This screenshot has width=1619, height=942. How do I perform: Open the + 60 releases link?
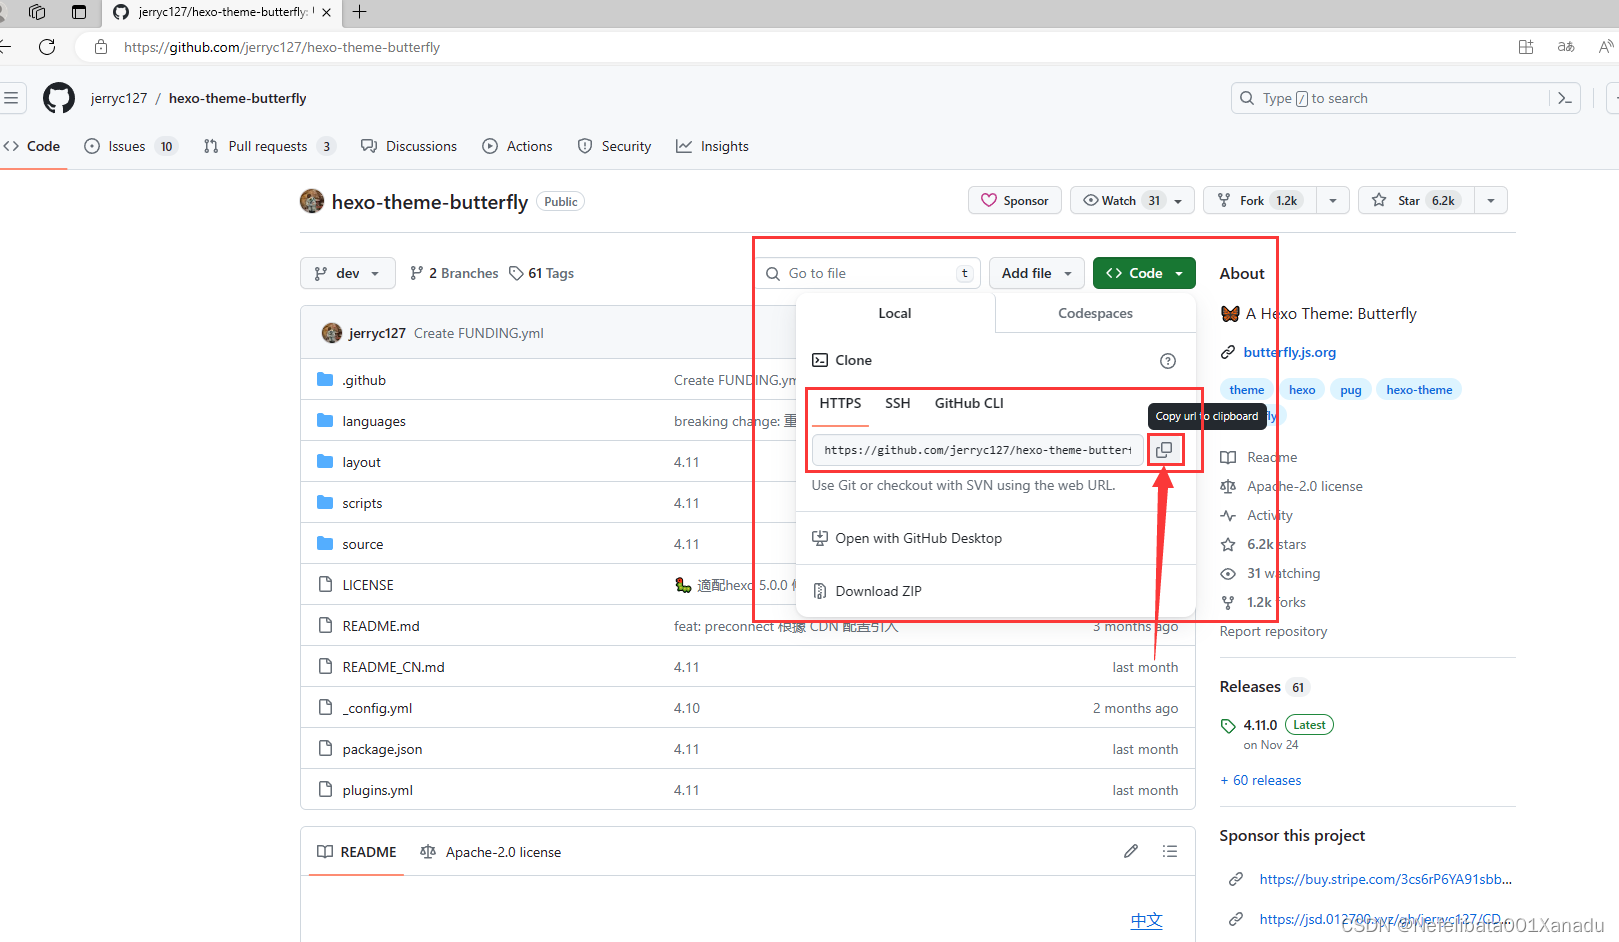click(1261, 780)
